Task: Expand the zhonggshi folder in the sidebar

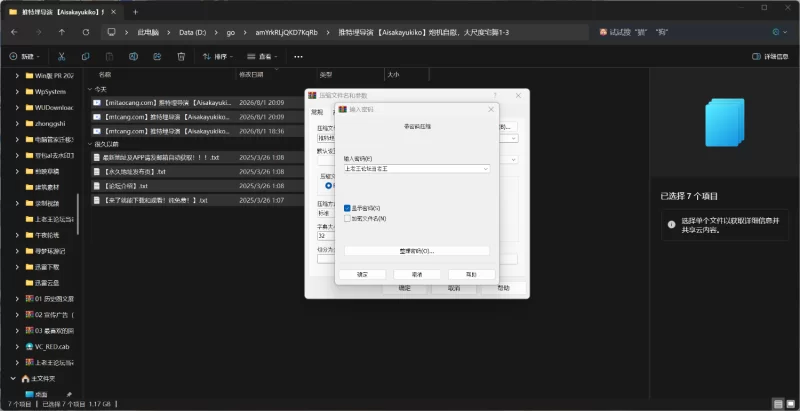Action: point(17,123)
